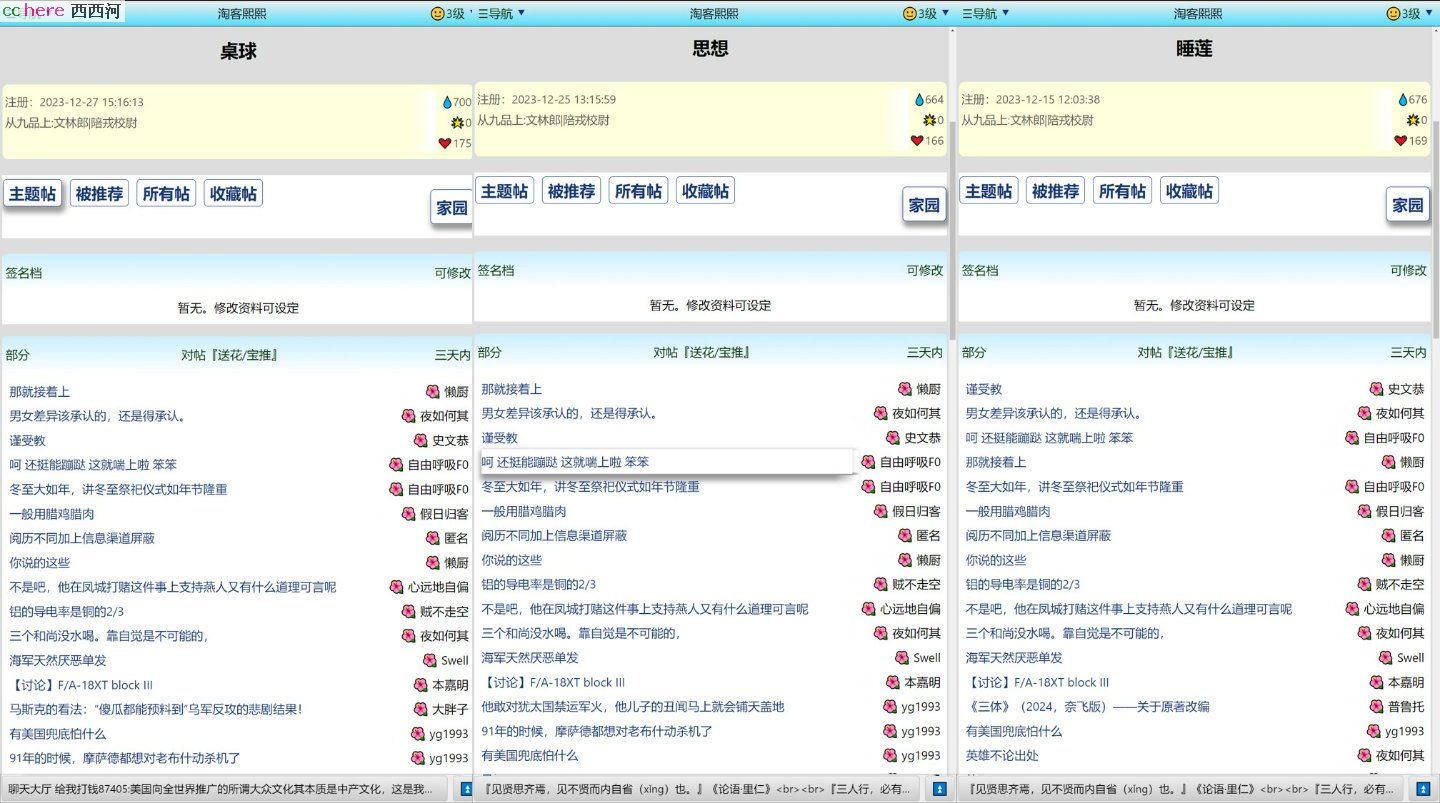Open post 英雄不论出处 in 睡莲 panel
This screenshot has width=1440, height=803.
pos(1002,755)
